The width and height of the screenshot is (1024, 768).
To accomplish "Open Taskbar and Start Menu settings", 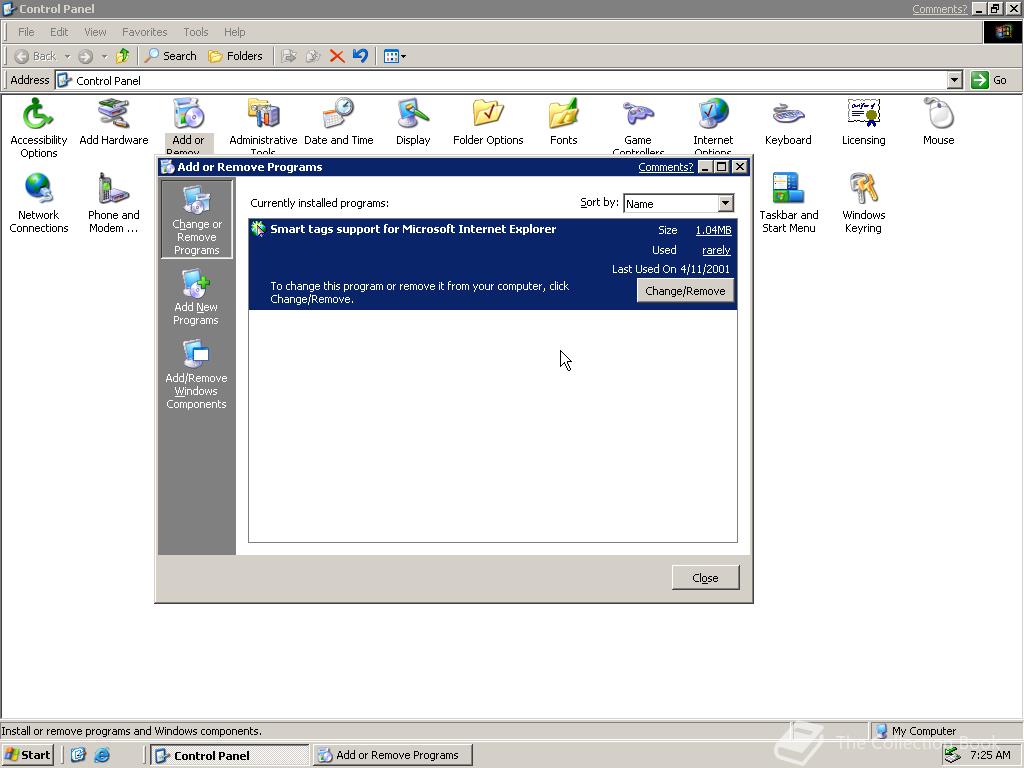I will pos(788,203).
